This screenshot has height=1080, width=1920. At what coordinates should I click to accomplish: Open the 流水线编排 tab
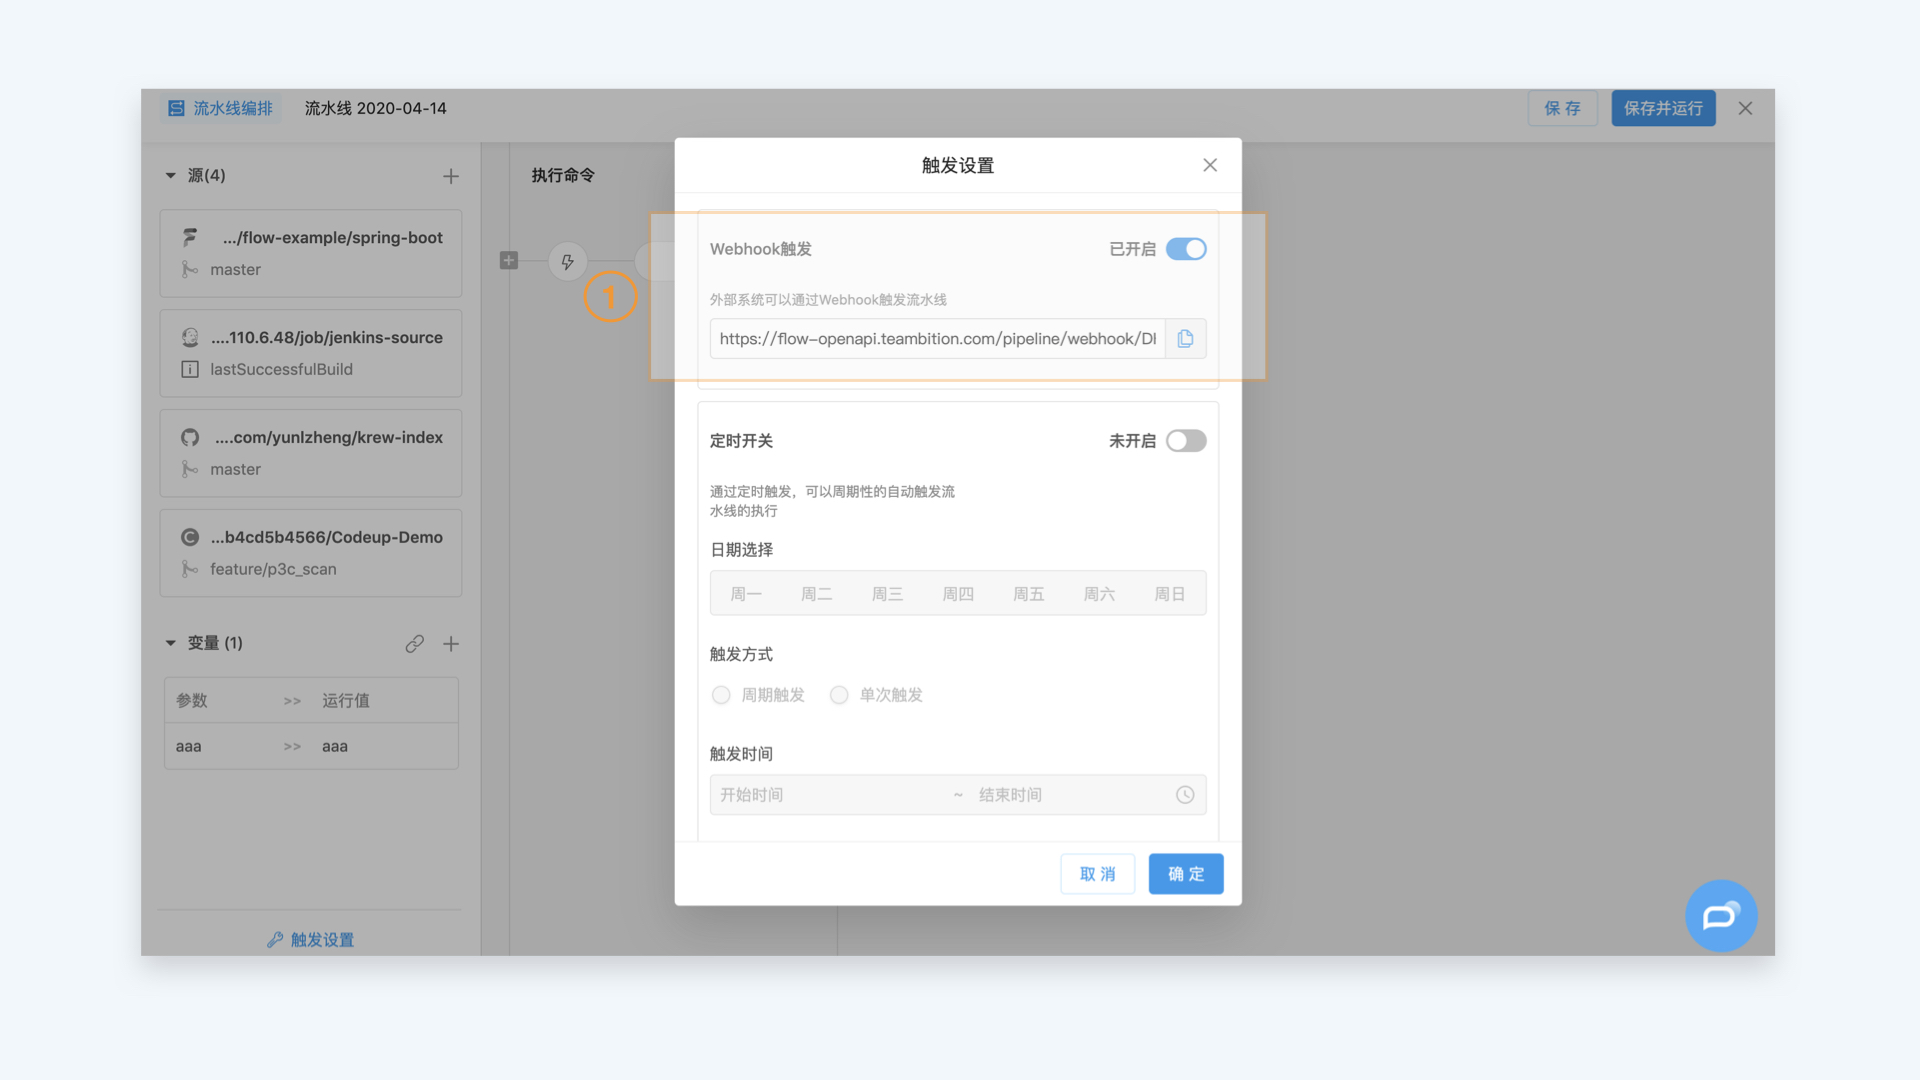pyautogui.click(x=220, y=108)
